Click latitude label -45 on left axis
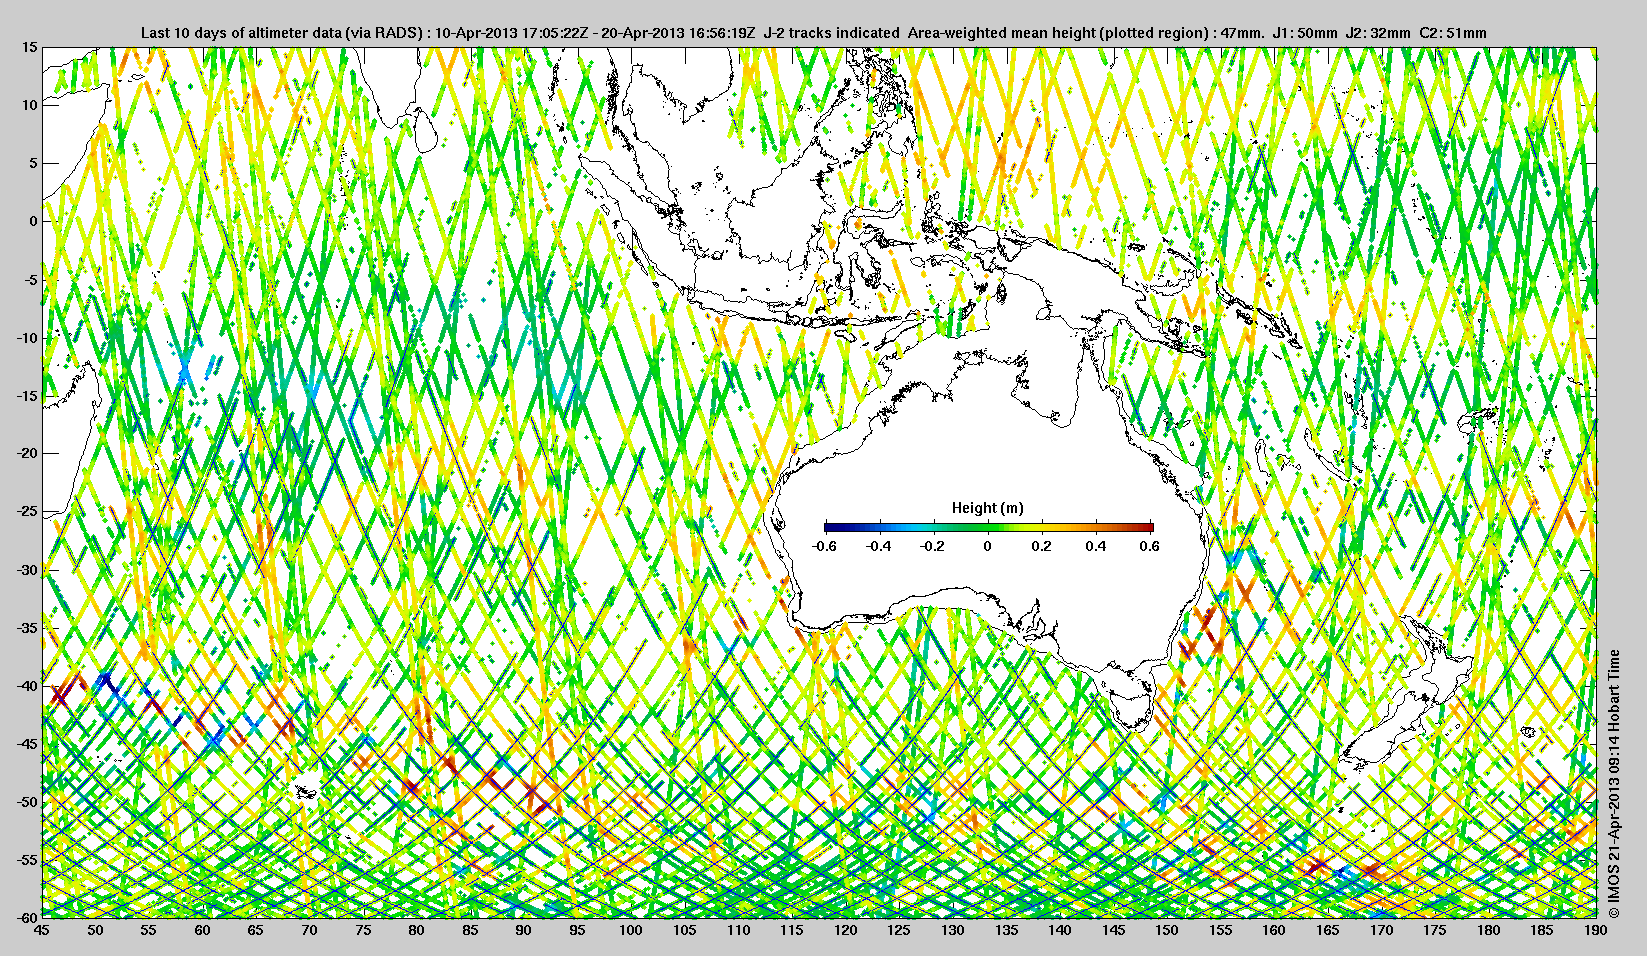Viewport: 1647px width, 956px height. pos(27,743)
